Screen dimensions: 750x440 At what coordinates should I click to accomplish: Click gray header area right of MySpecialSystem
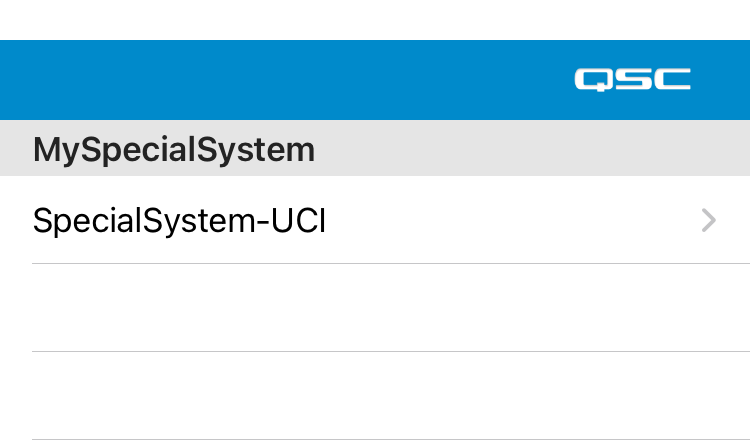tap(530, 150)
